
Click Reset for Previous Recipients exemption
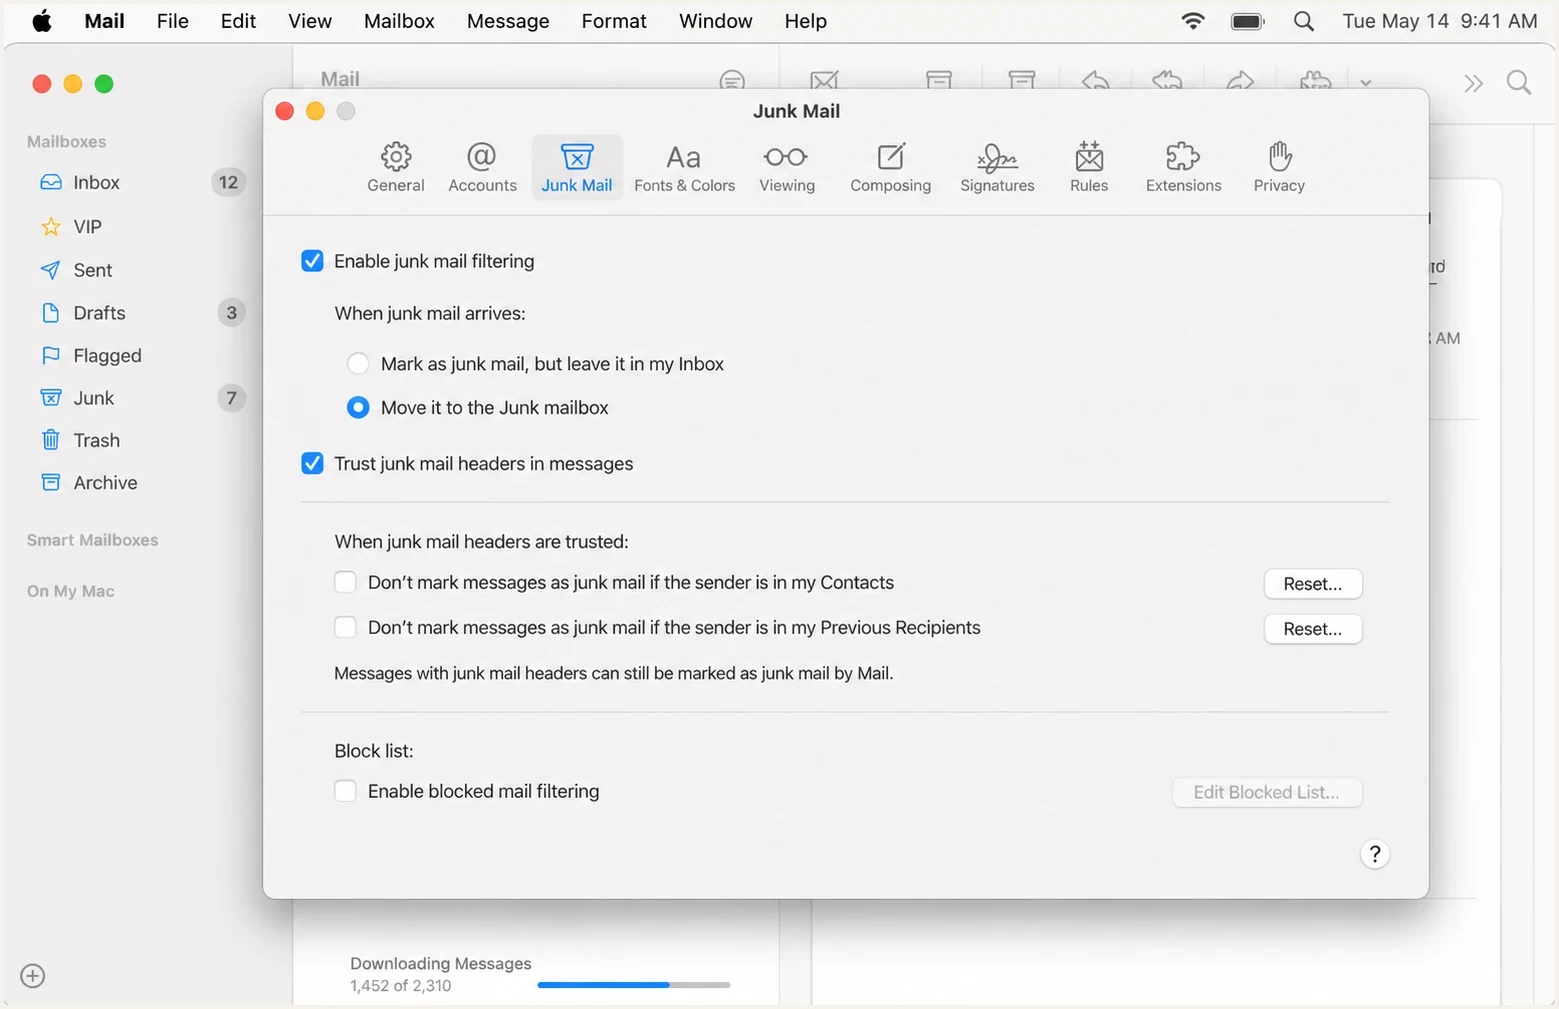[x=1313, y=629]
